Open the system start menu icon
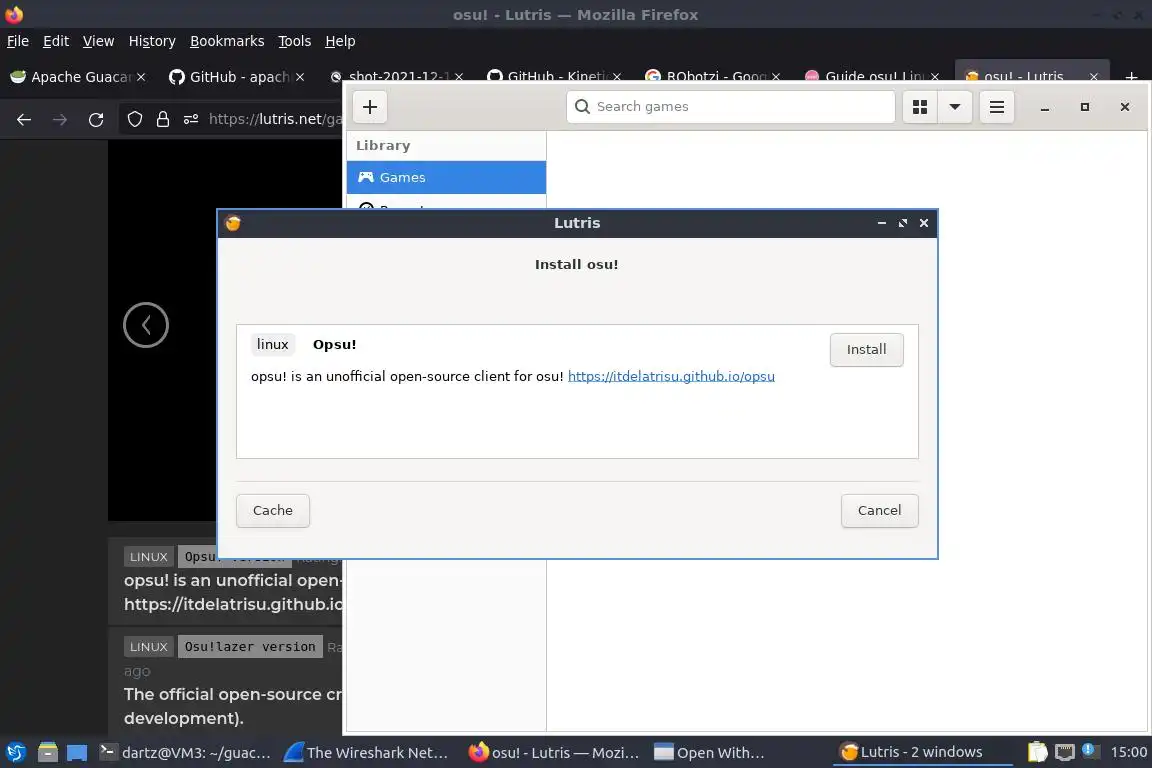 (15, 753)
